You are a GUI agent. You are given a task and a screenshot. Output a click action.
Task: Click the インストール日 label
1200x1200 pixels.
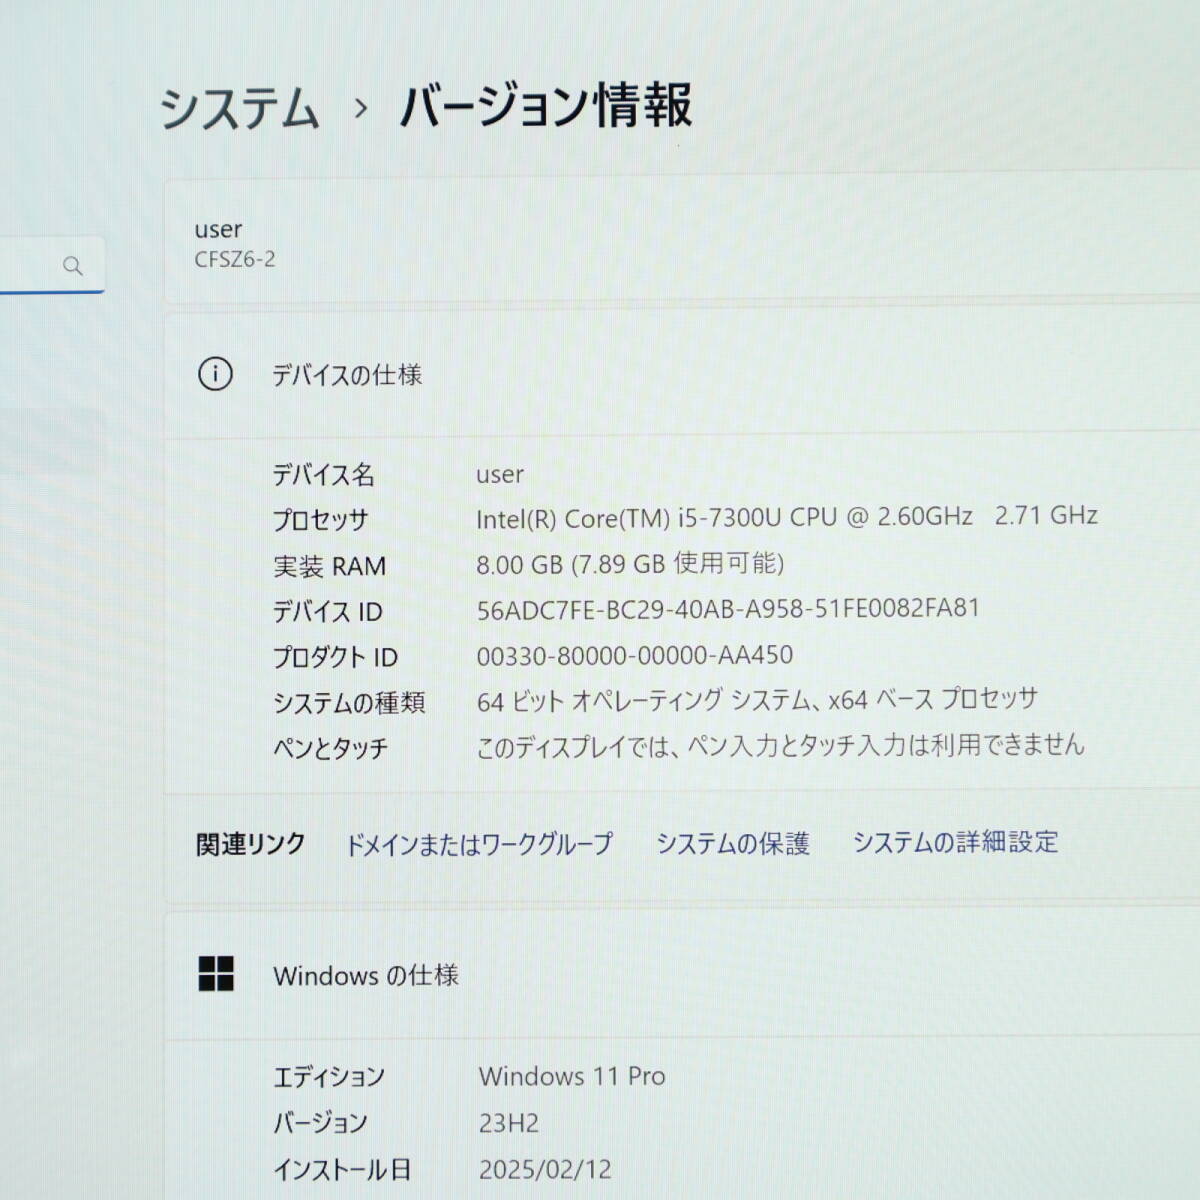point(342,1169)
